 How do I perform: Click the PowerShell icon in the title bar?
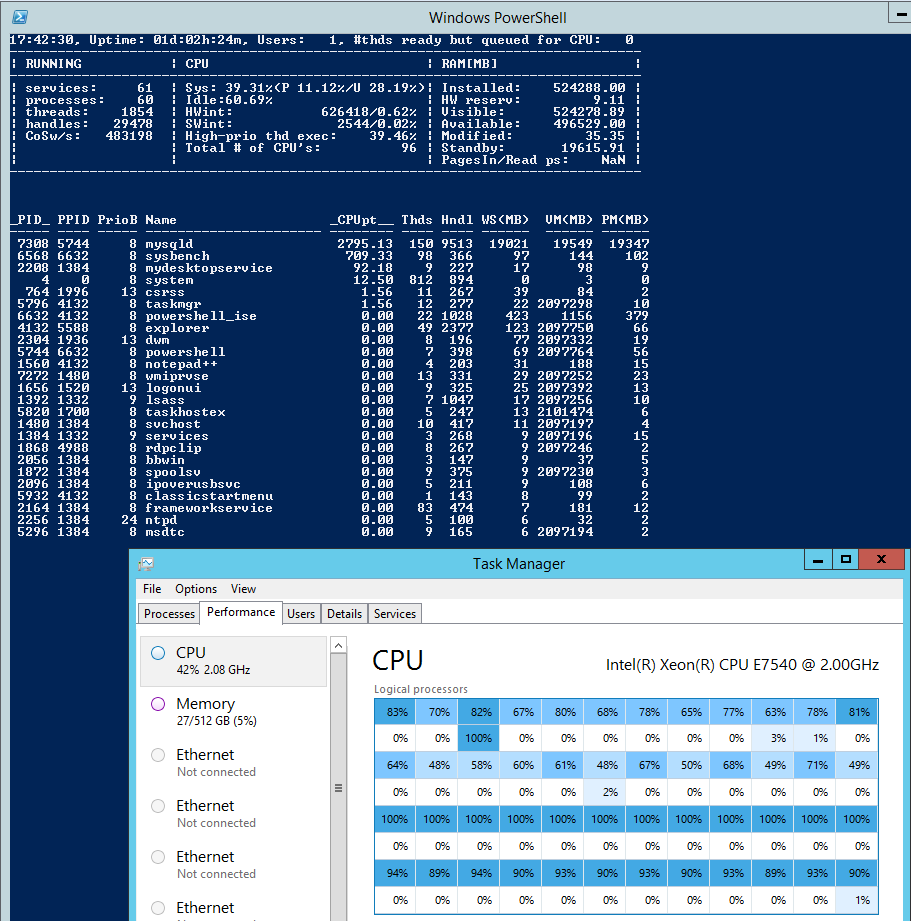click(x=22, y=17)
